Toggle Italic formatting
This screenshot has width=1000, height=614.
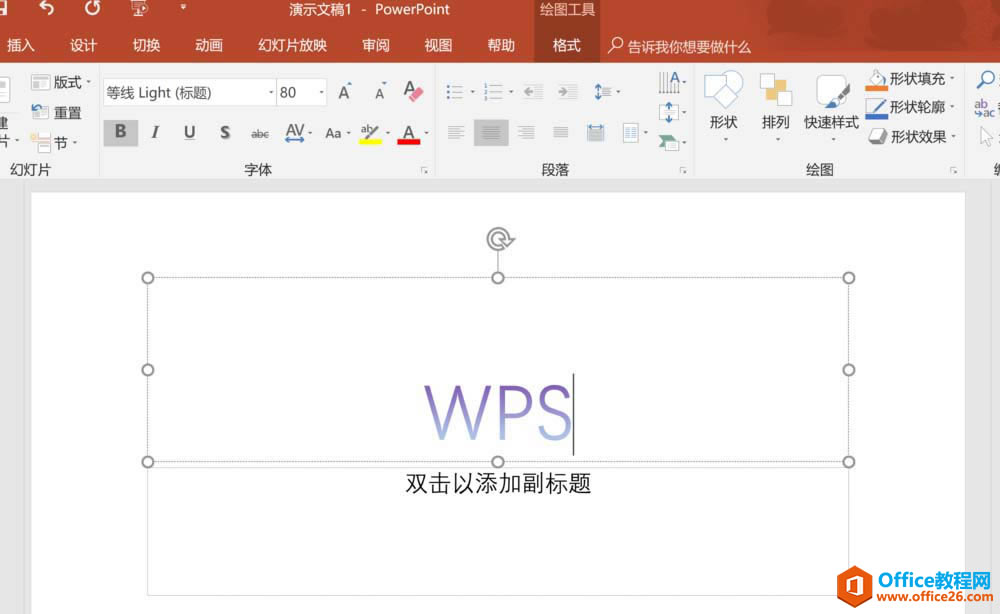(x=155, y=132)
